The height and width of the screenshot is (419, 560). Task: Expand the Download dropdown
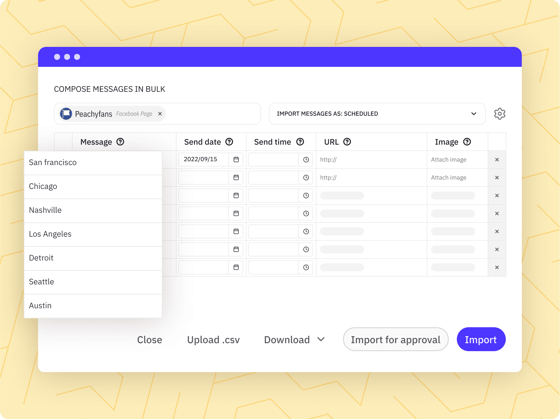294,339
